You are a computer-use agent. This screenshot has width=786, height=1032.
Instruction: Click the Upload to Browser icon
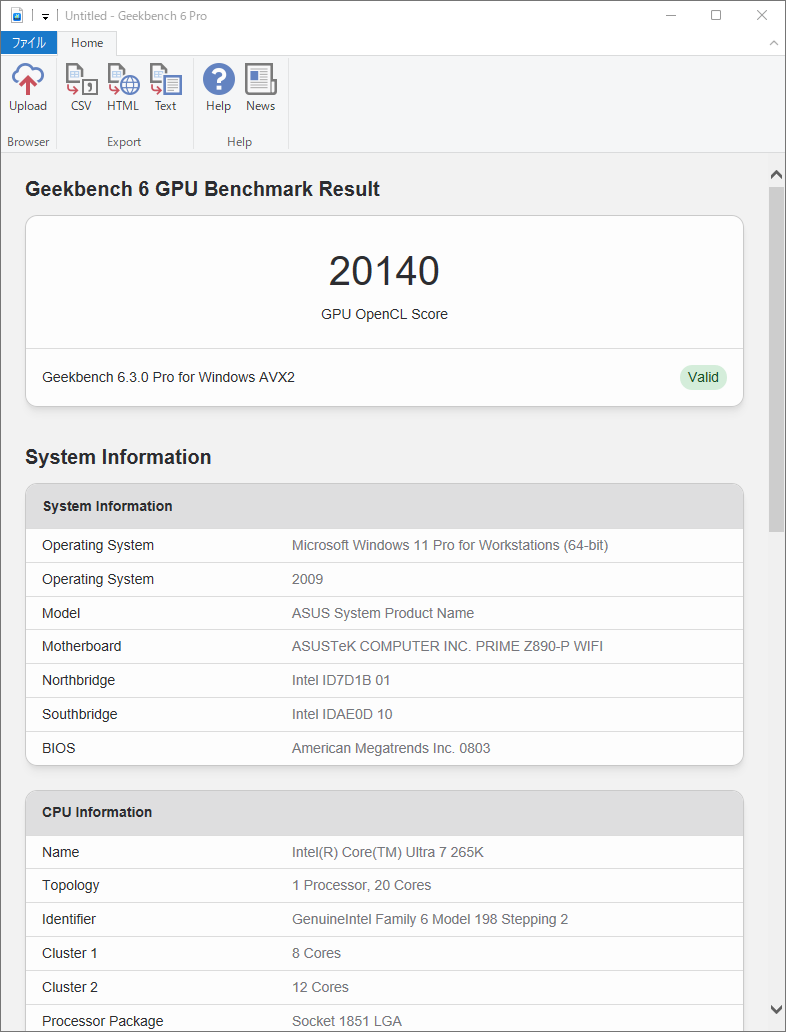coord(28,88)
